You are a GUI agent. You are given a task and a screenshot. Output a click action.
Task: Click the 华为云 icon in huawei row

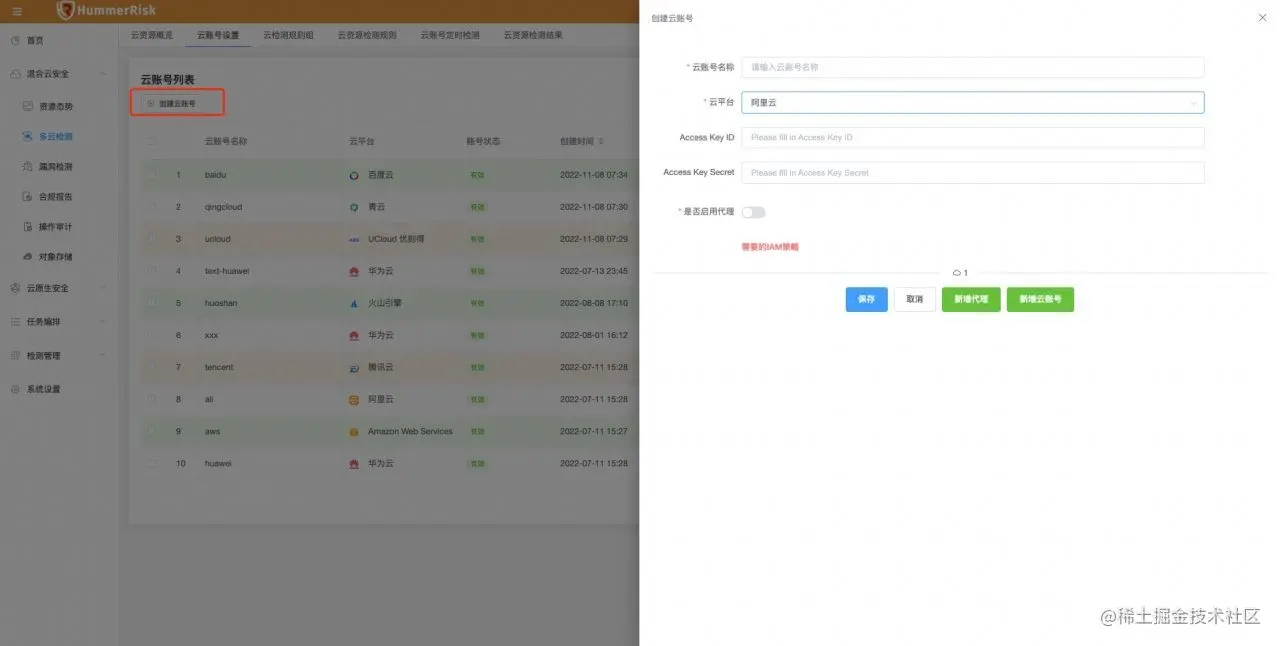(x=354, y=463)
